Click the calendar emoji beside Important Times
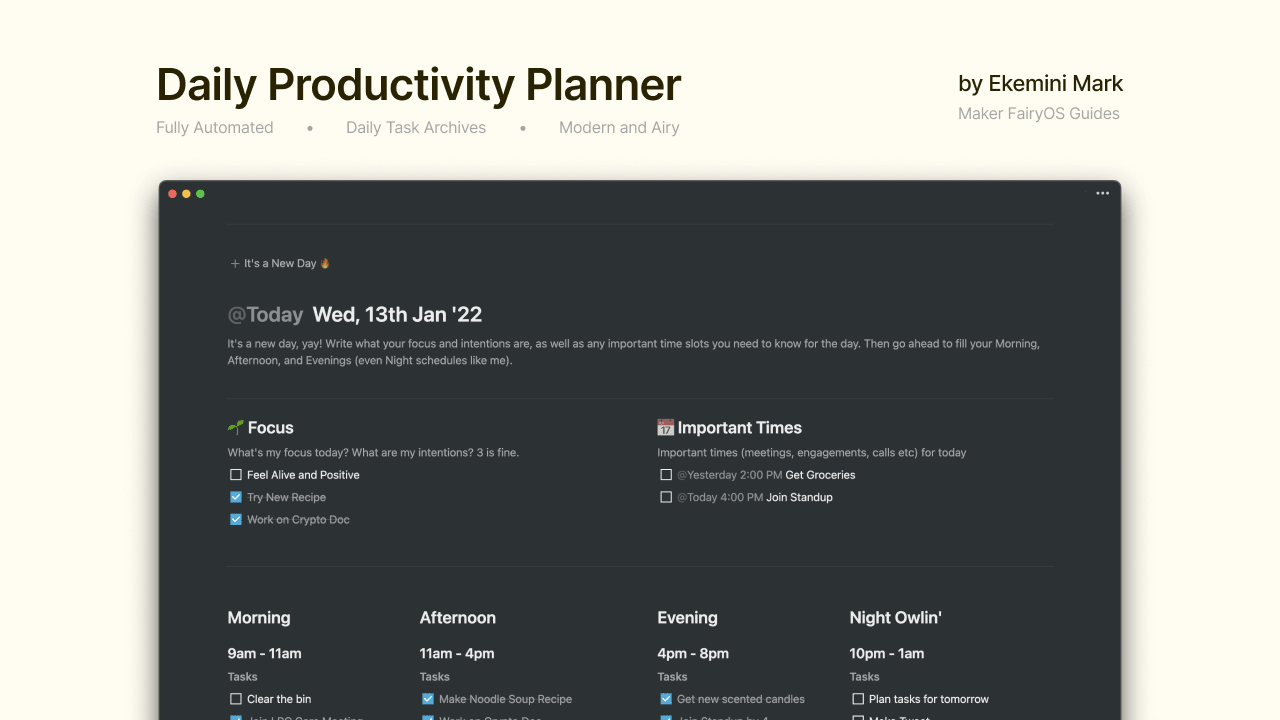This screenshot has width=1280, height=720. (666, 427)
